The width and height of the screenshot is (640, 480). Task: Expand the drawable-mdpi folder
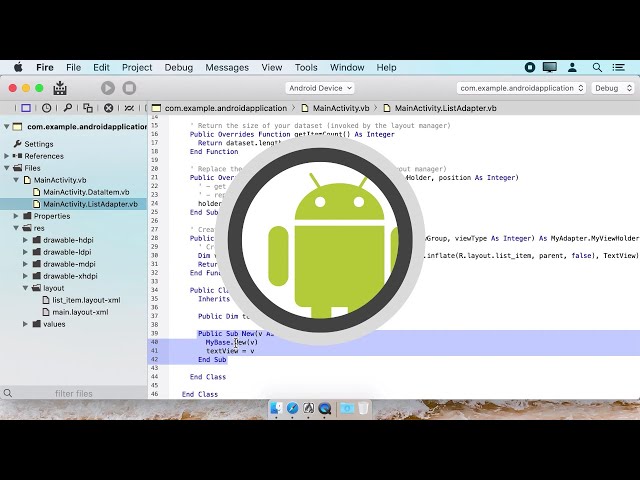pos(25,264)
